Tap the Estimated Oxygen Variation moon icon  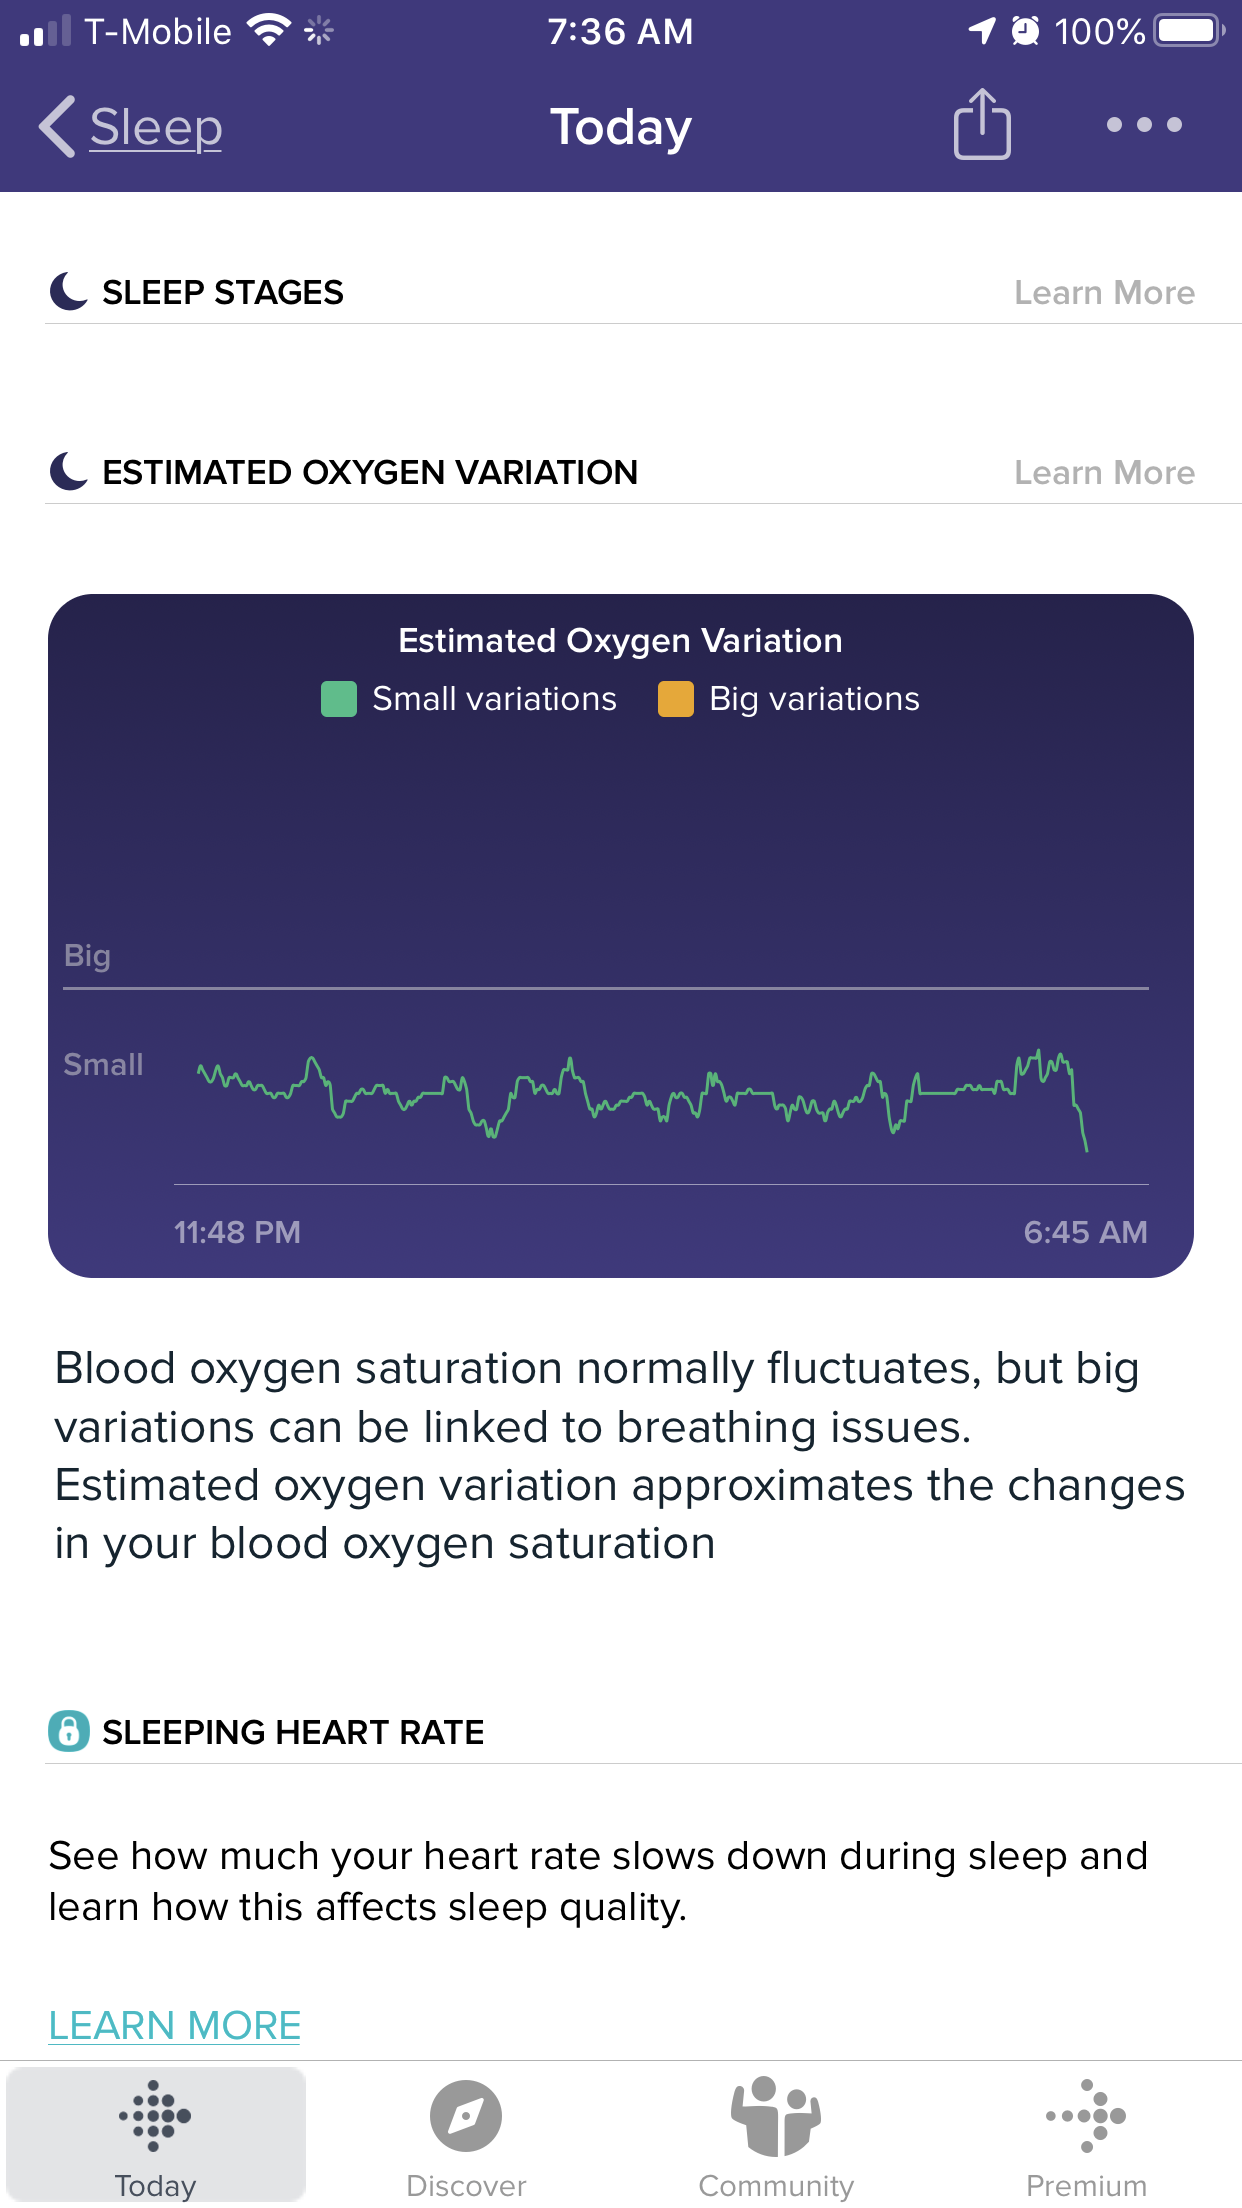(x=69, y=471)
